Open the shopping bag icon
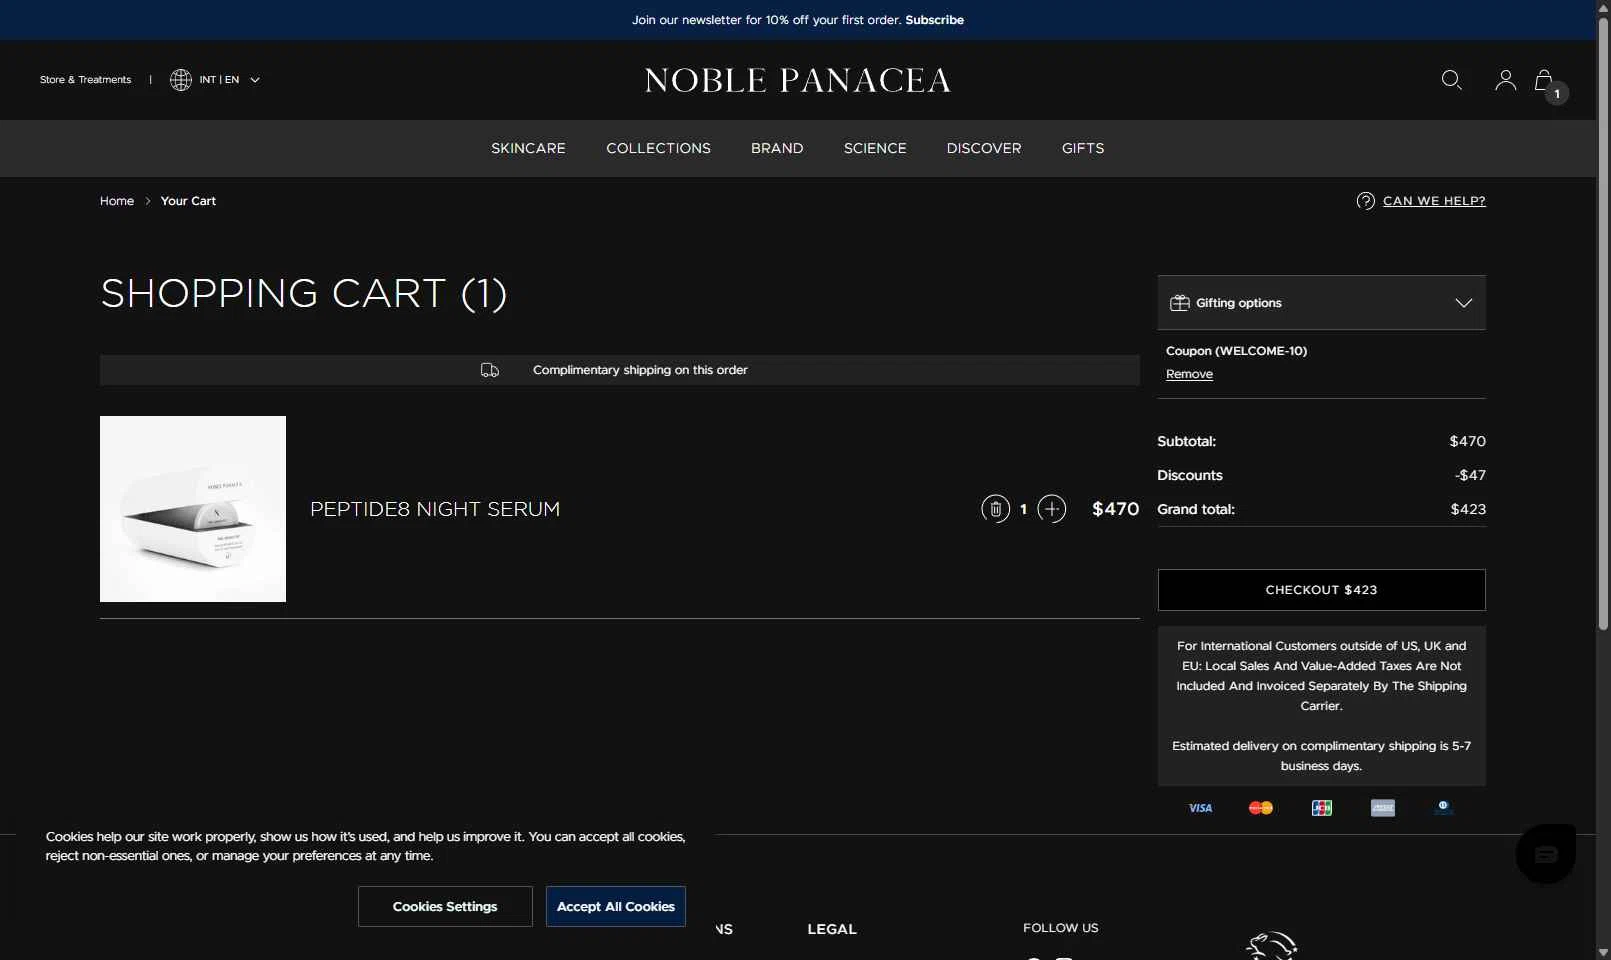The width and height of the screenshot is (1611, 960). click(x=1544, y=80)
